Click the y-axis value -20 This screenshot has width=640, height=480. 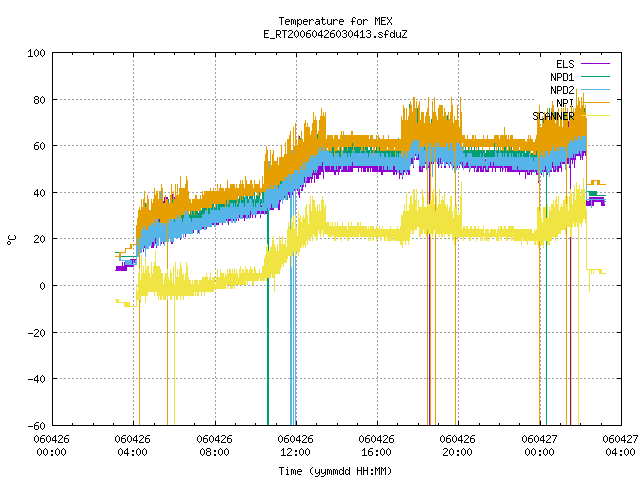(x=36, y=333)
